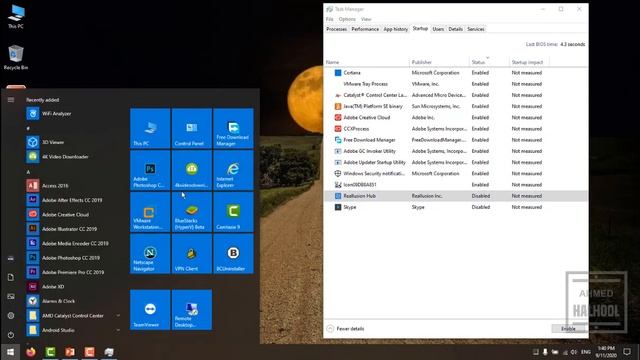The height and width of the screenshot is (360, 640).
Task: Open the Power options in start menu
Action: point(11,335)
